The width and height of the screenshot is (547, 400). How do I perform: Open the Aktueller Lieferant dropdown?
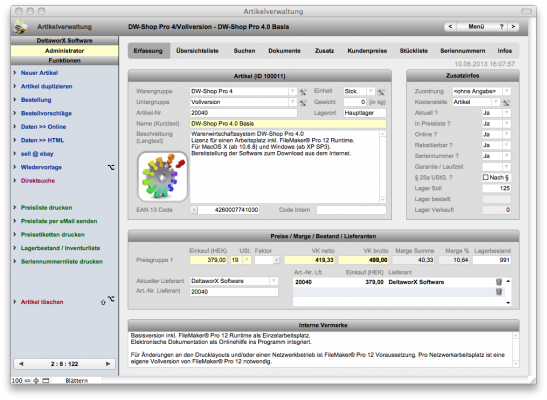[x=274, y=281]
